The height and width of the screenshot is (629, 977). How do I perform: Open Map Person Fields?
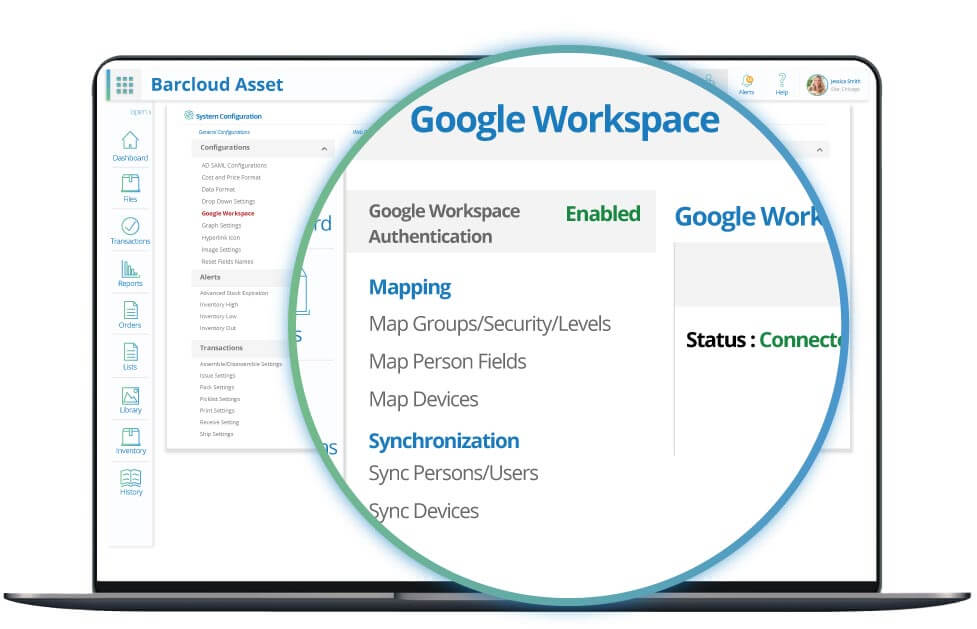(447, 362)
